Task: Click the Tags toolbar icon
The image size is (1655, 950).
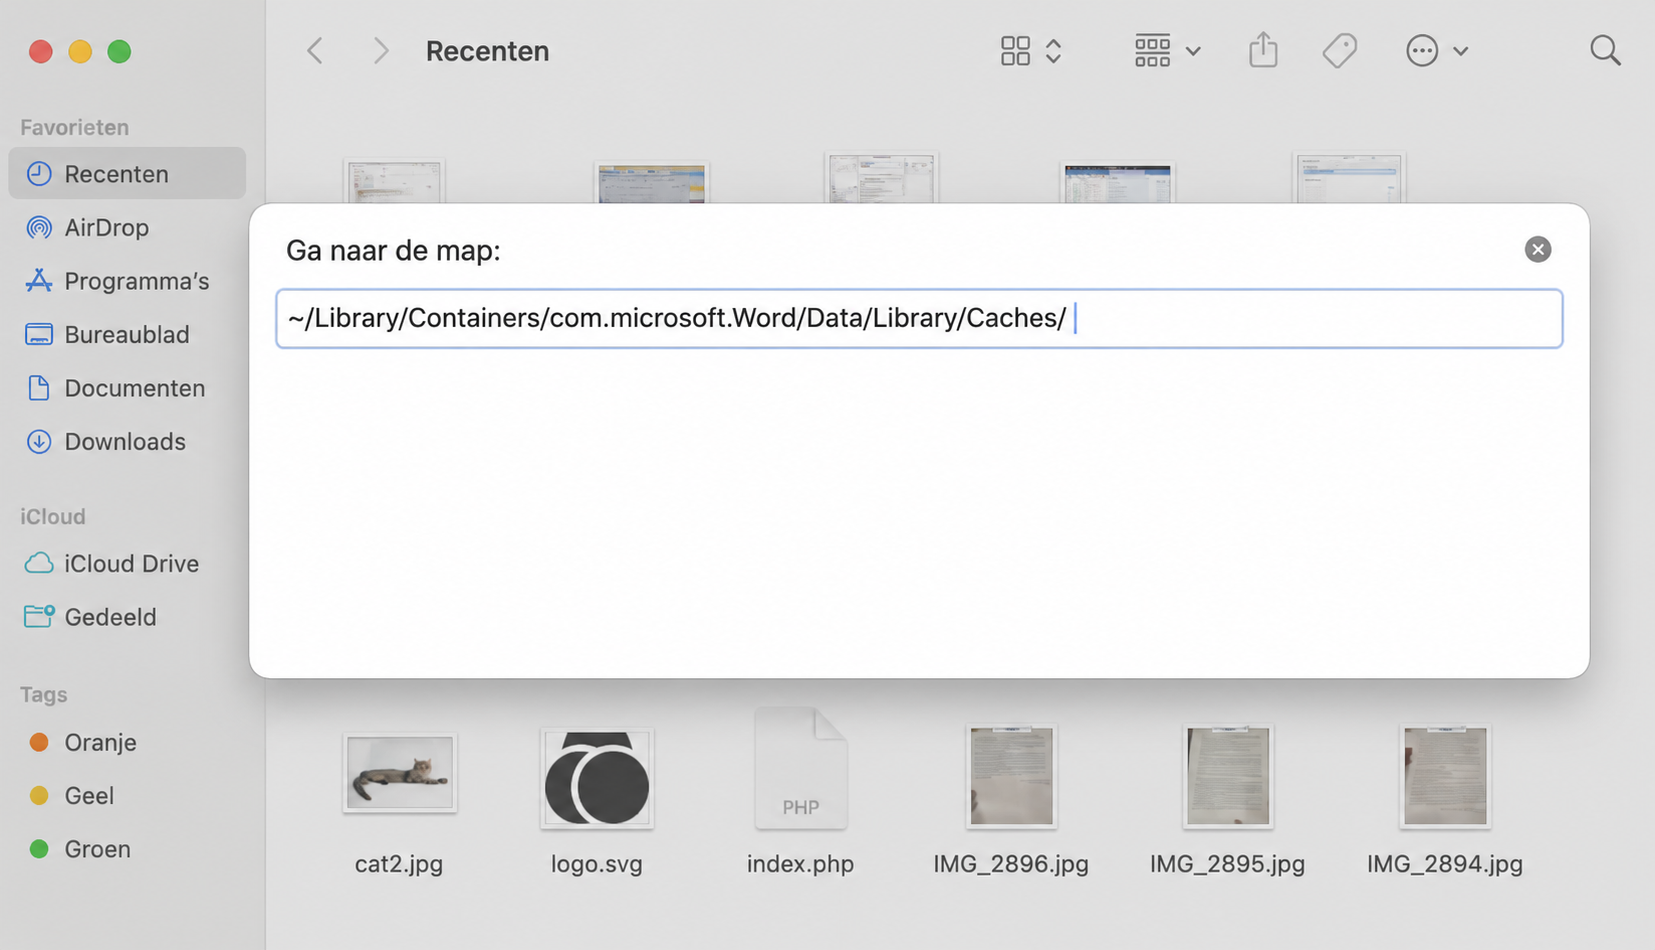Action: click(1340, 51)
